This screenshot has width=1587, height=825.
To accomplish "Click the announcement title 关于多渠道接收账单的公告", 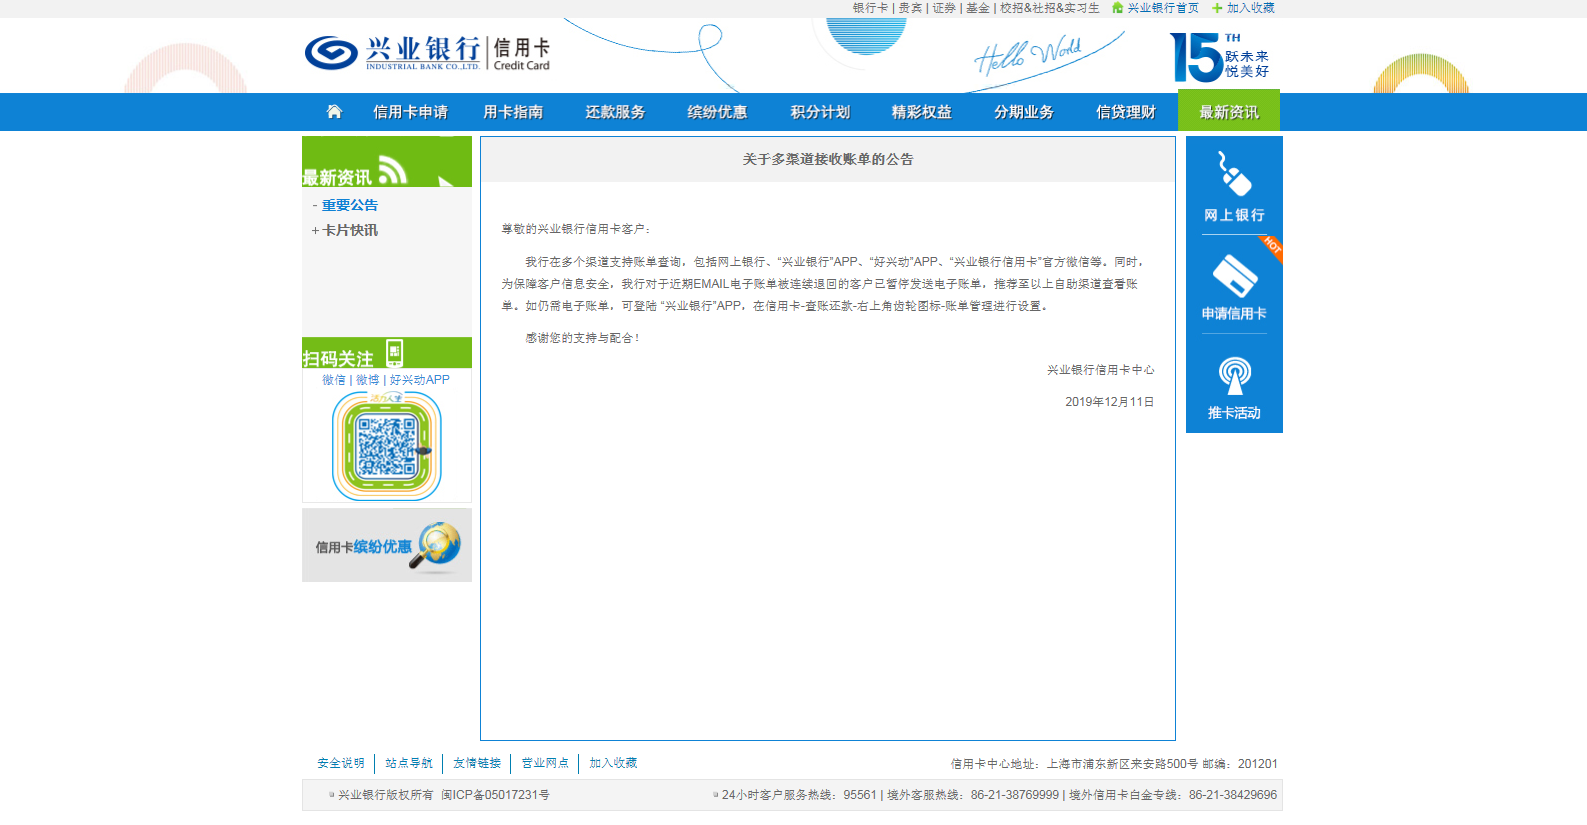I will coord(828,159).
